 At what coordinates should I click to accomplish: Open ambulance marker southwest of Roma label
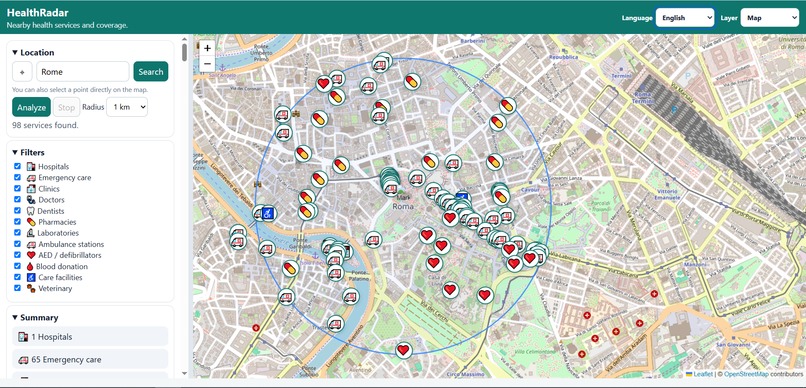tap(373, 239)
